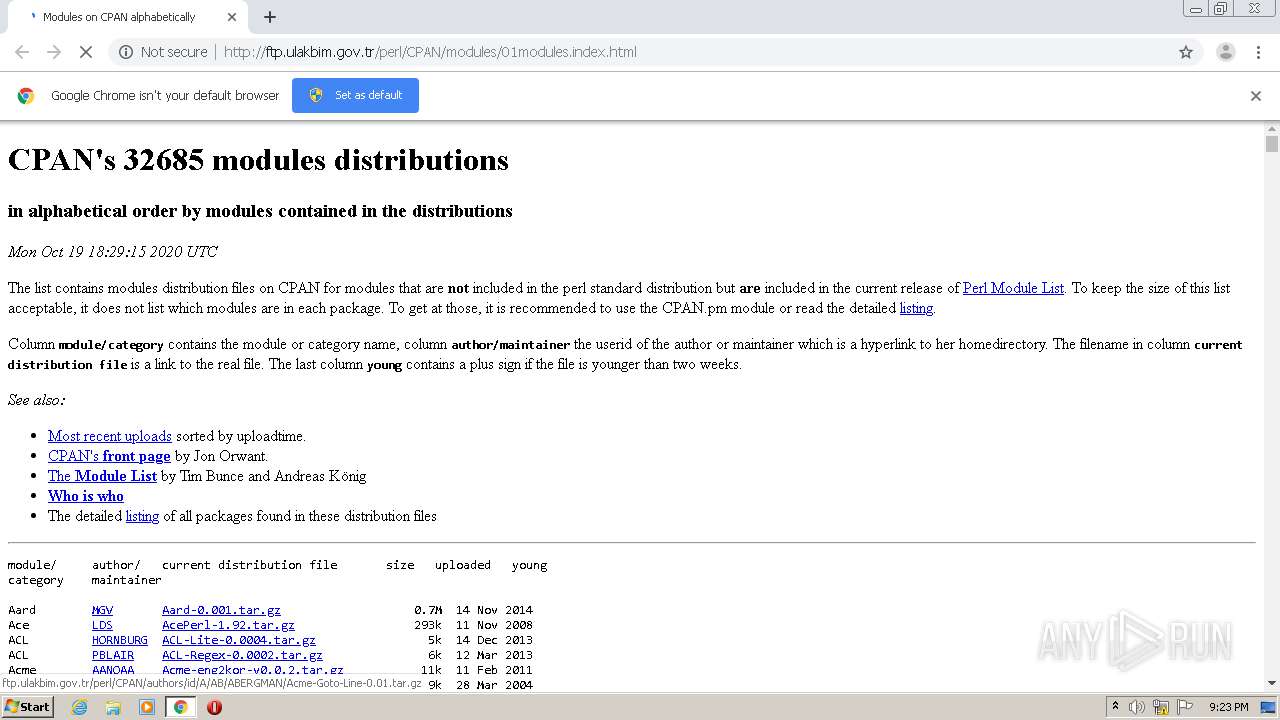Download Acme-eng2kor-v0.0.2.tar.gz
This screenshot has width=1280, height=720.
click(x=253, y=670)
